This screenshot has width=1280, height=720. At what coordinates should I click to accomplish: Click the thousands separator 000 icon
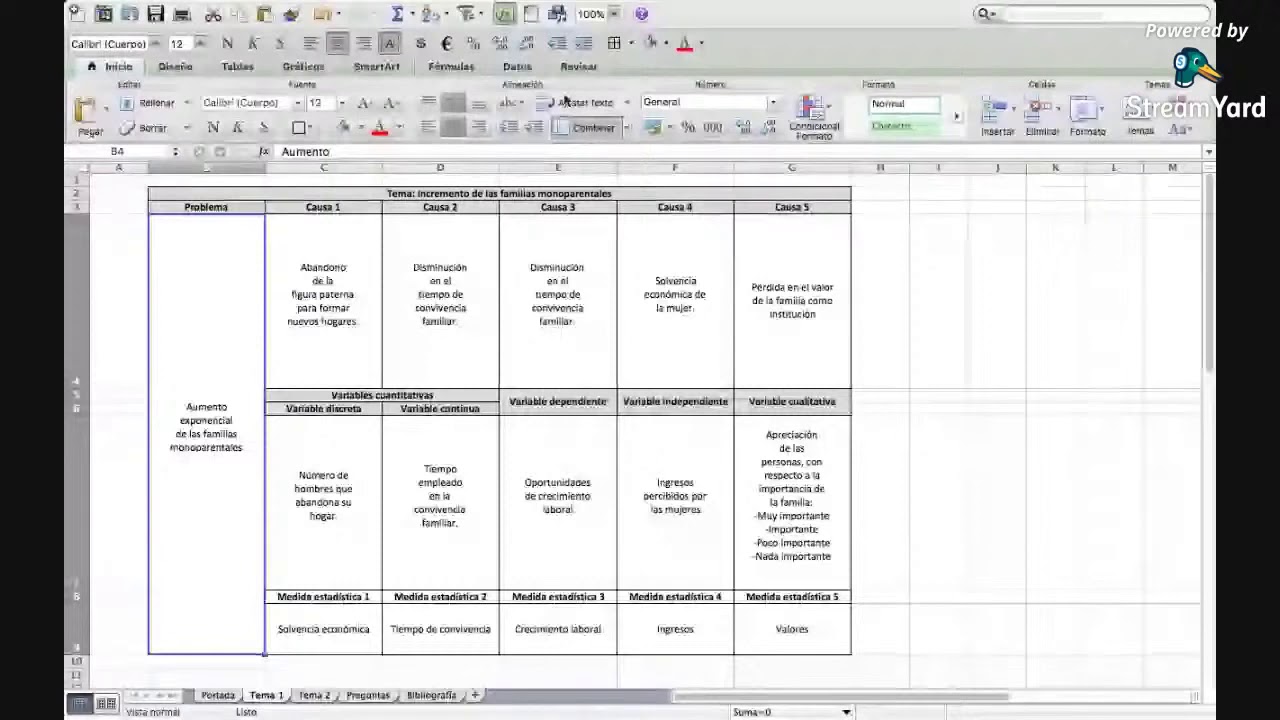712,127
